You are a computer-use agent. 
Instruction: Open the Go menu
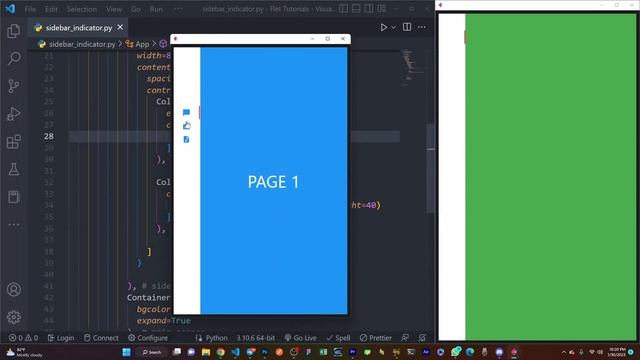136,9
